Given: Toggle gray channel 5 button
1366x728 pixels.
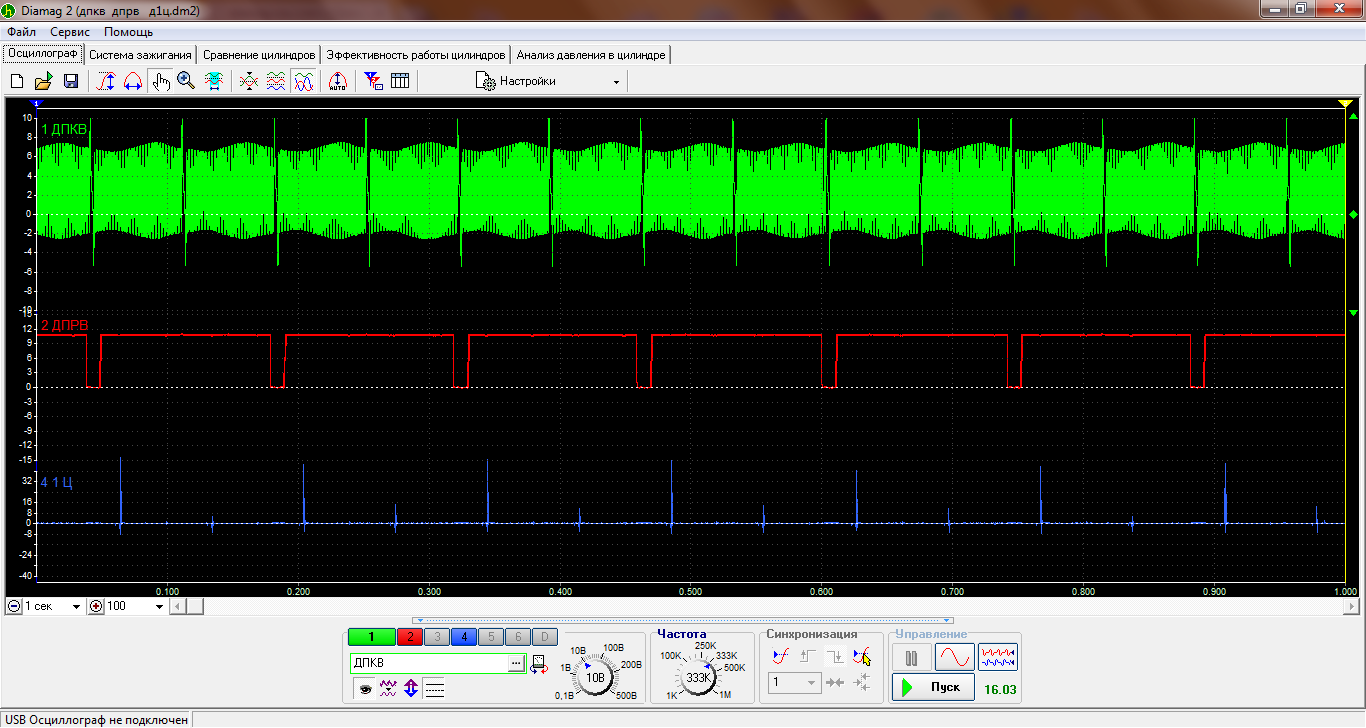Looking at the screenshot, I should tap(490, 637).
